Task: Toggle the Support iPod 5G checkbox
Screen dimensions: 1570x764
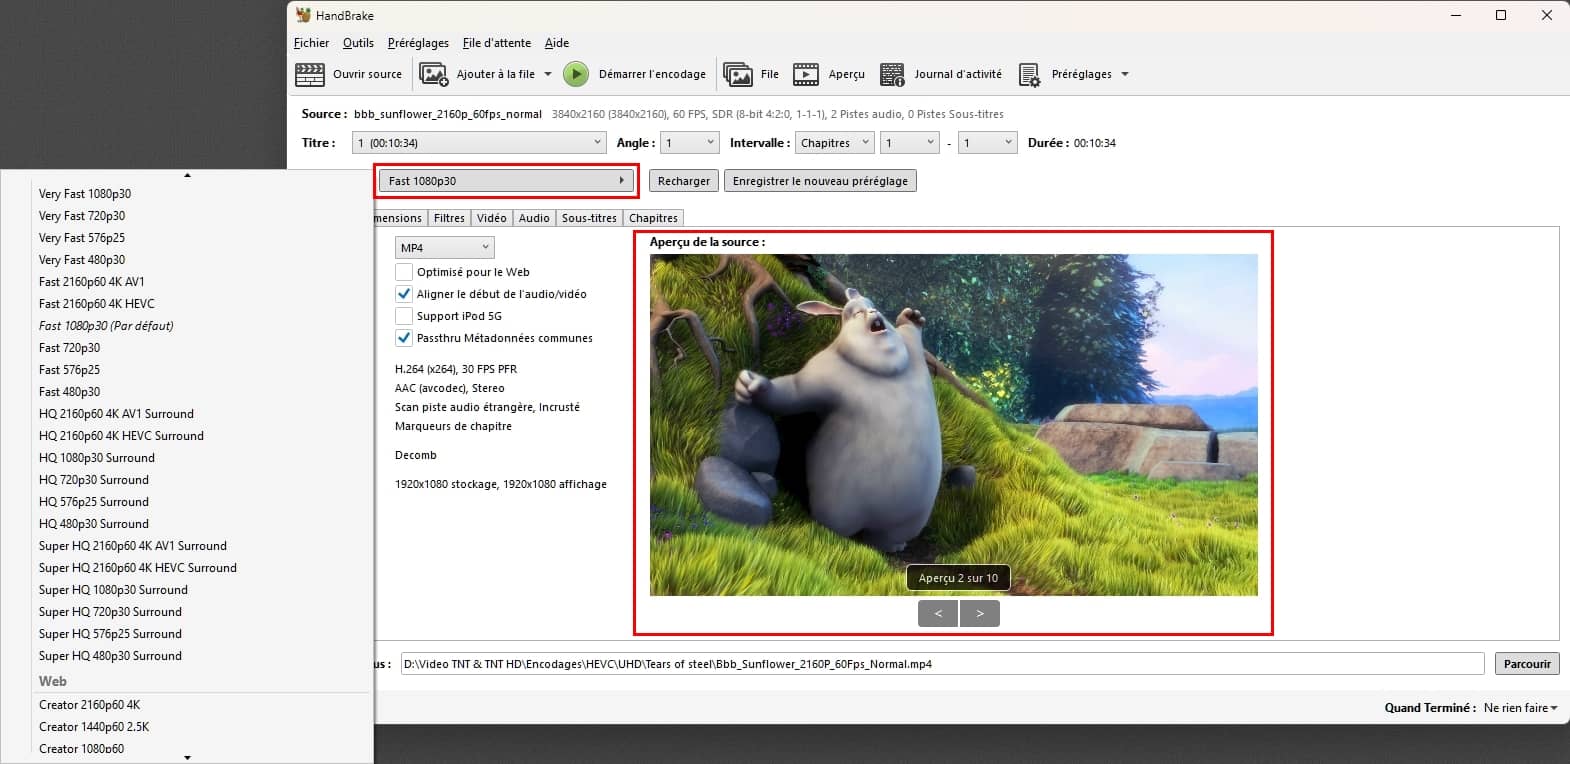Action: tap(404, 316)
